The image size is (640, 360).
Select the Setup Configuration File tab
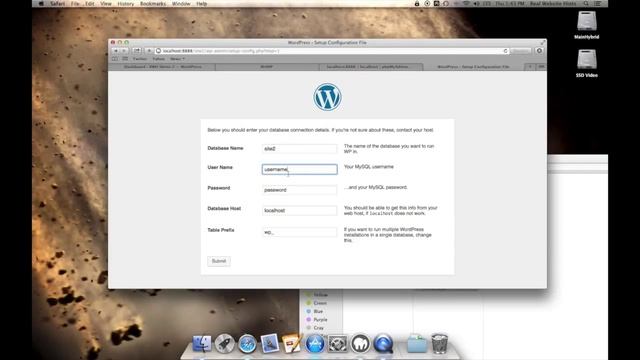(473, 67)
